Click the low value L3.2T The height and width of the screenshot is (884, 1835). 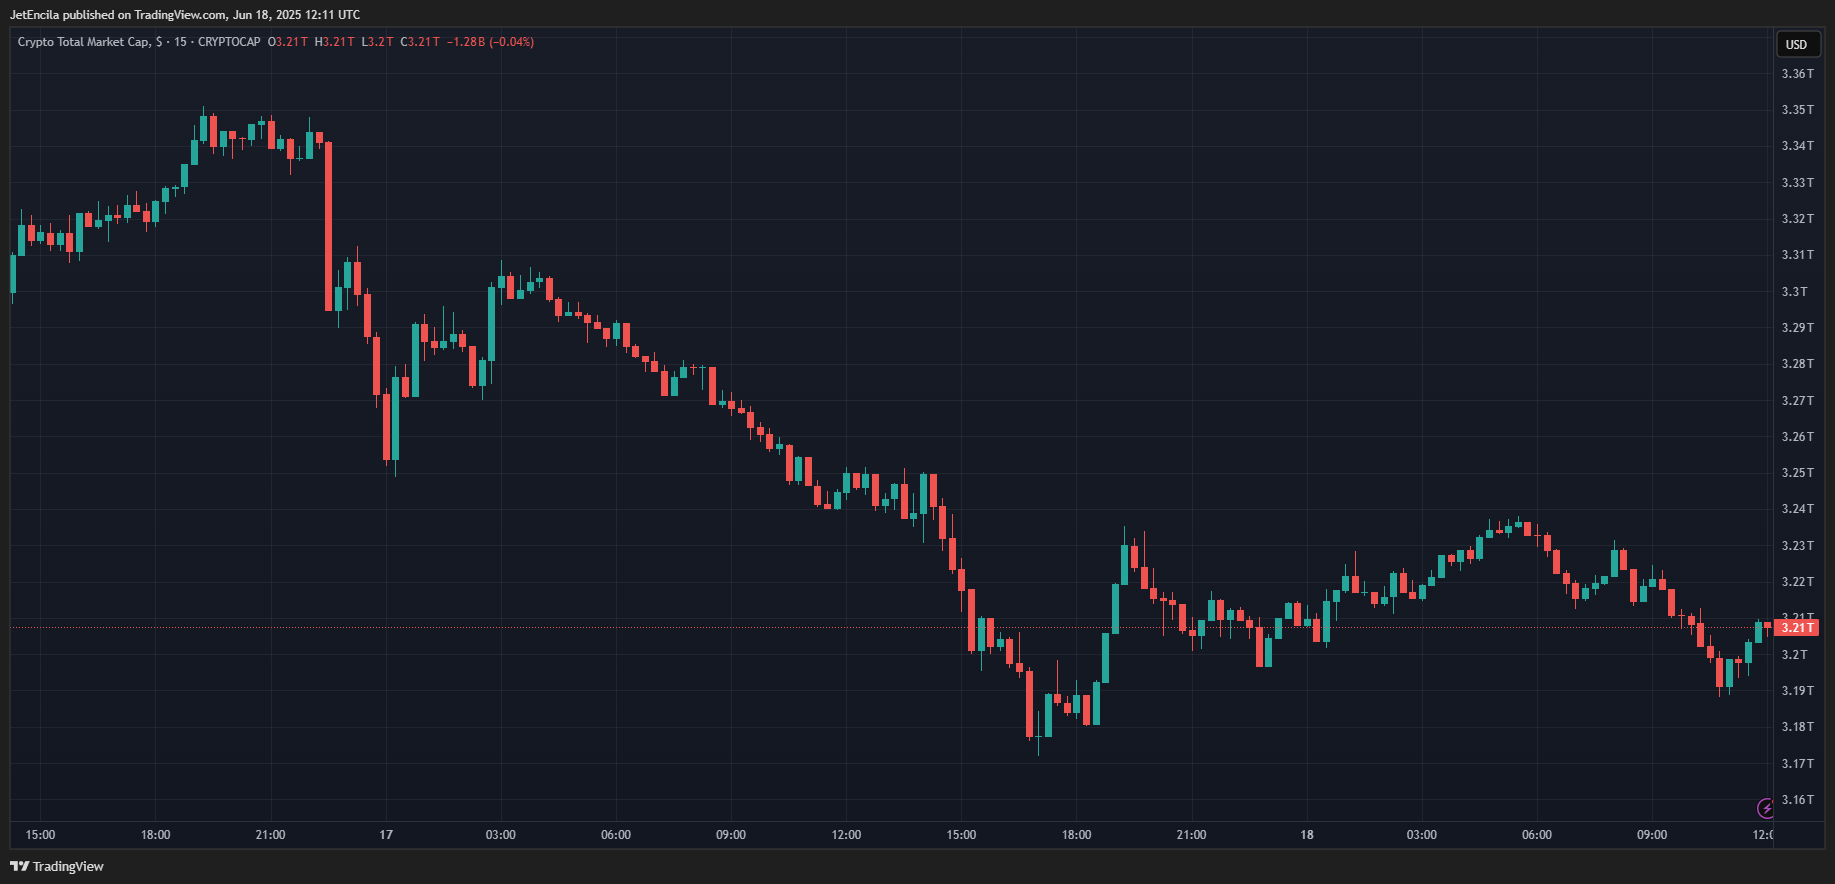coord(377,42)
